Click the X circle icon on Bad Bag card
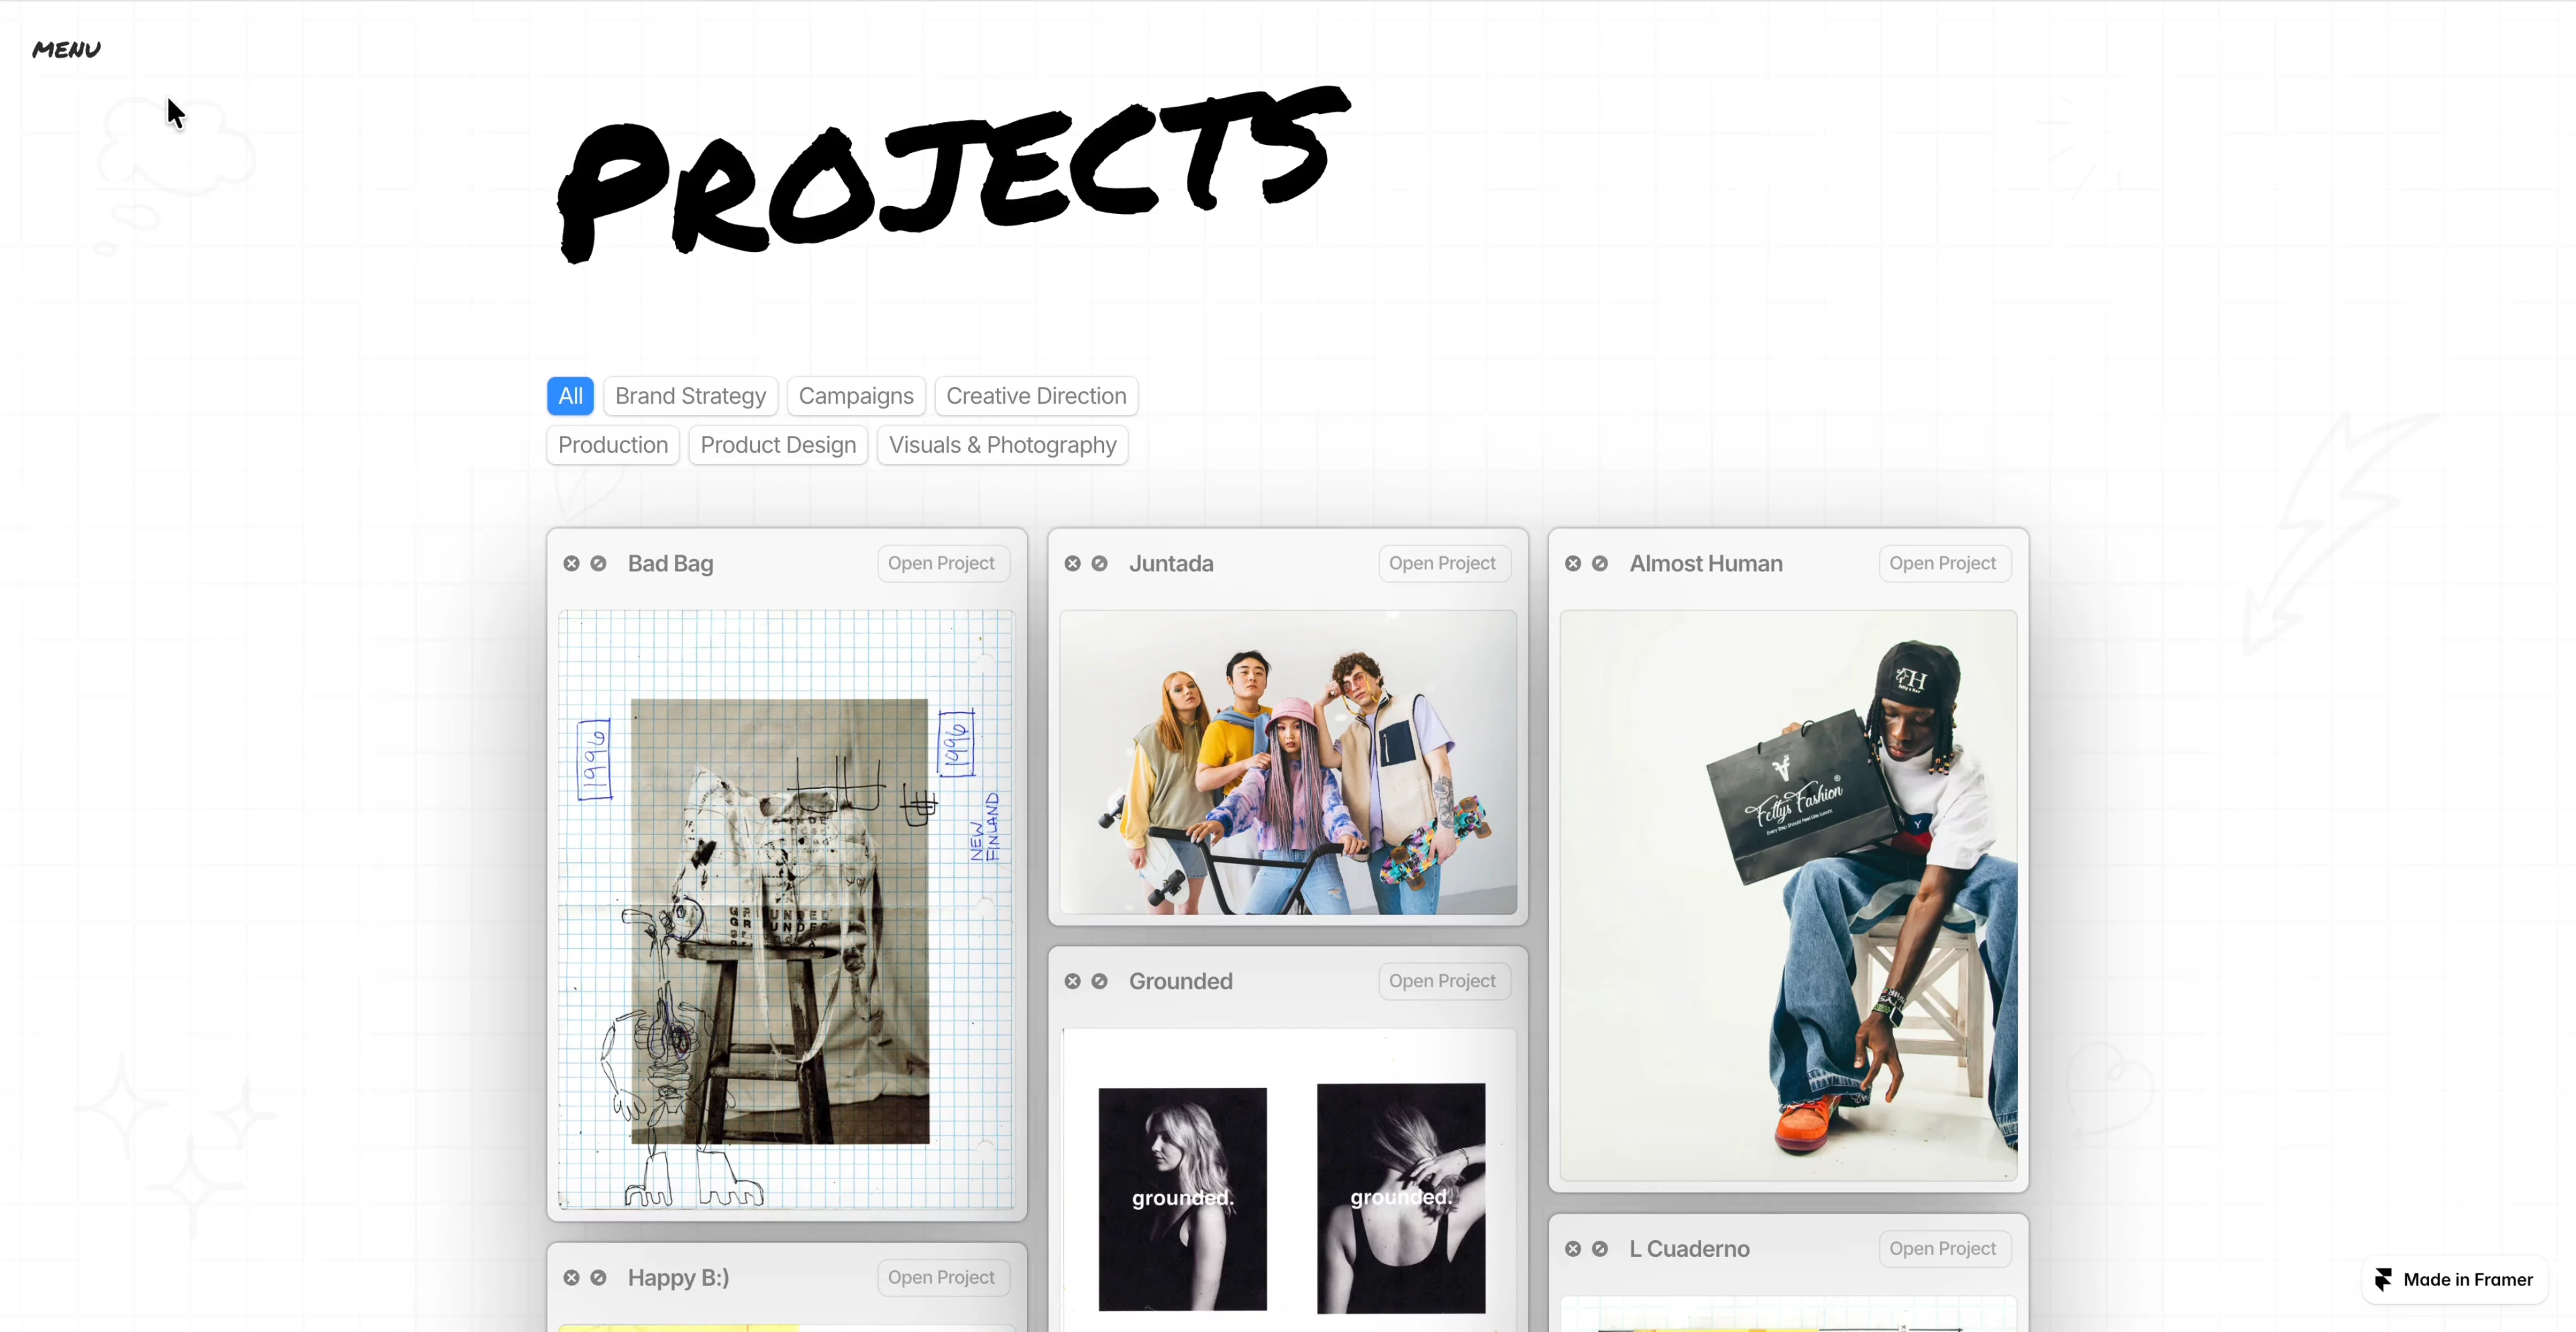The height and width of the screenshot is (1332, 2576). (571, 564)
